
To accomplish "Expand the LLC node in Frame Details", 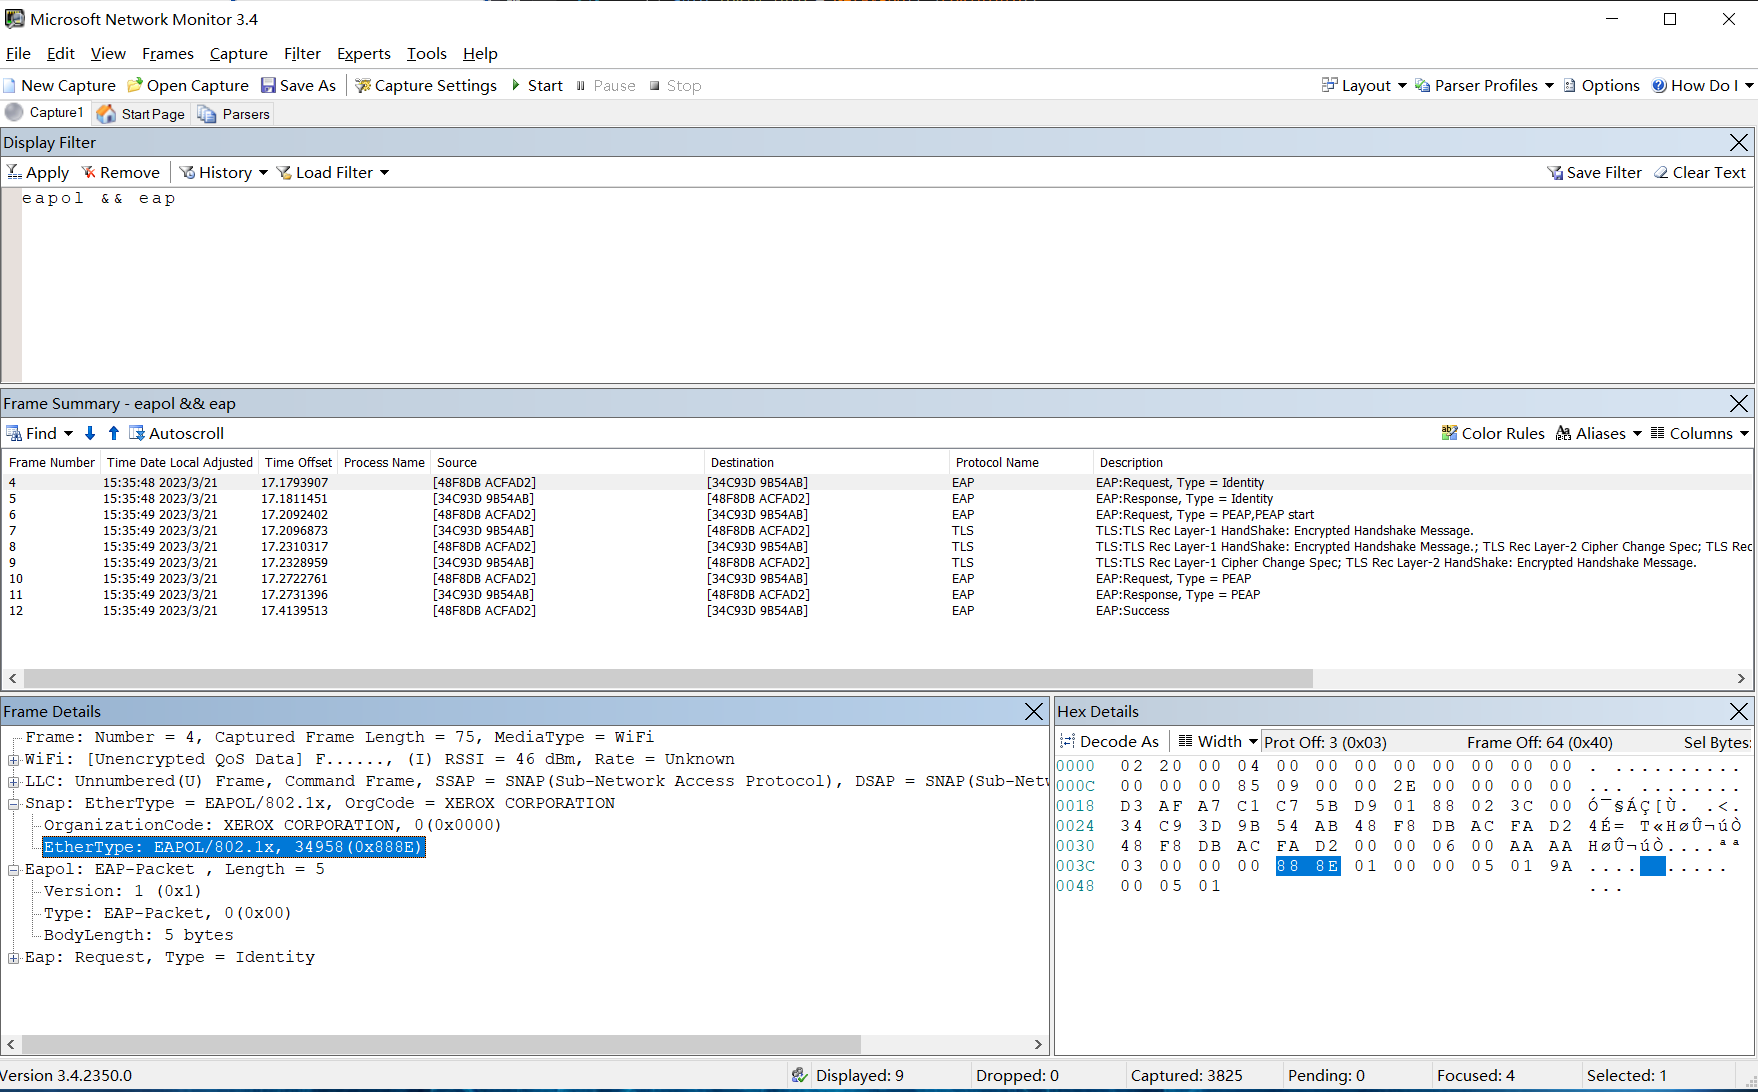I will [x=14, y=782].
